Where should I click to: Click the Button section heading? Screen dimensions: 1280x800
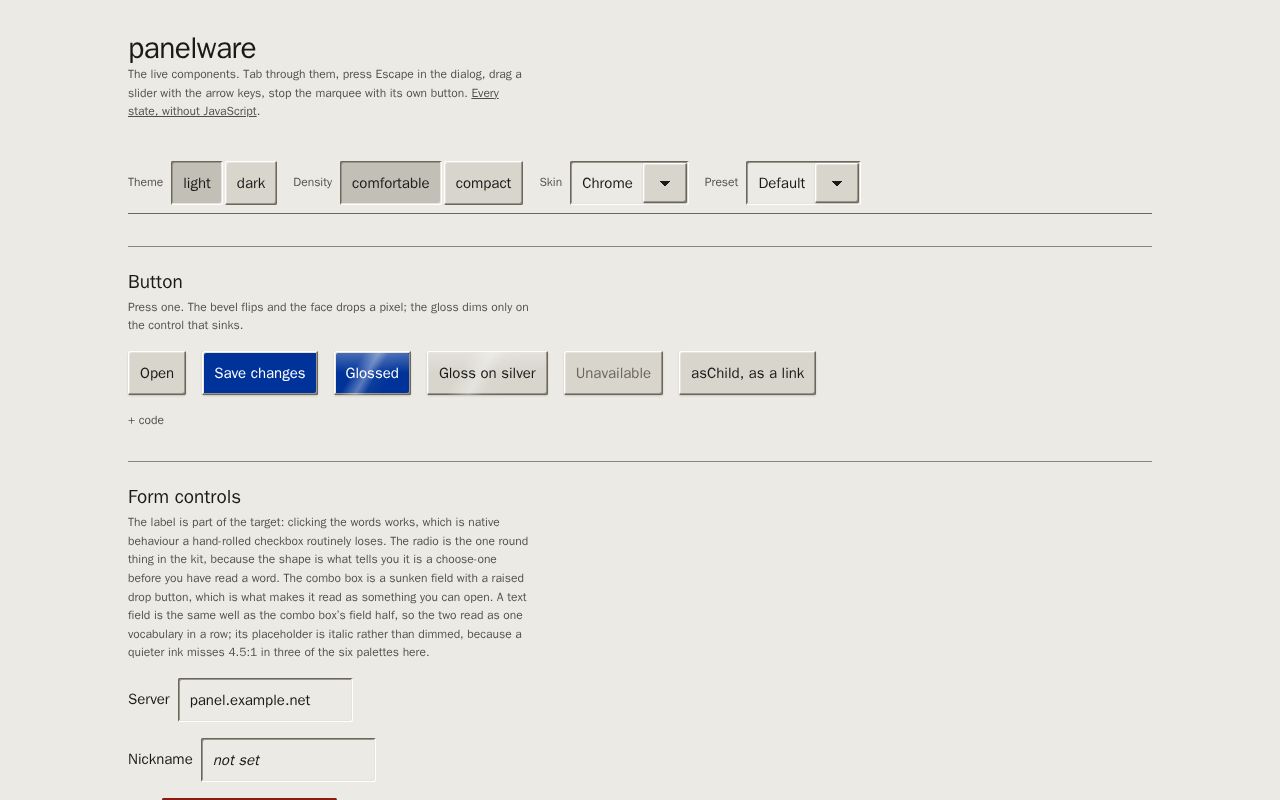point(155,282)
